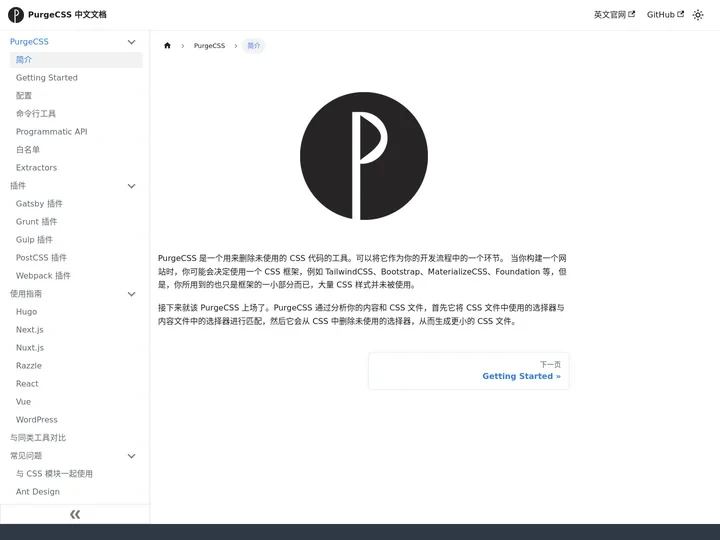Collapse the 插件 sidebar category chevron
The image size is (720, 540).
point(131,186)
